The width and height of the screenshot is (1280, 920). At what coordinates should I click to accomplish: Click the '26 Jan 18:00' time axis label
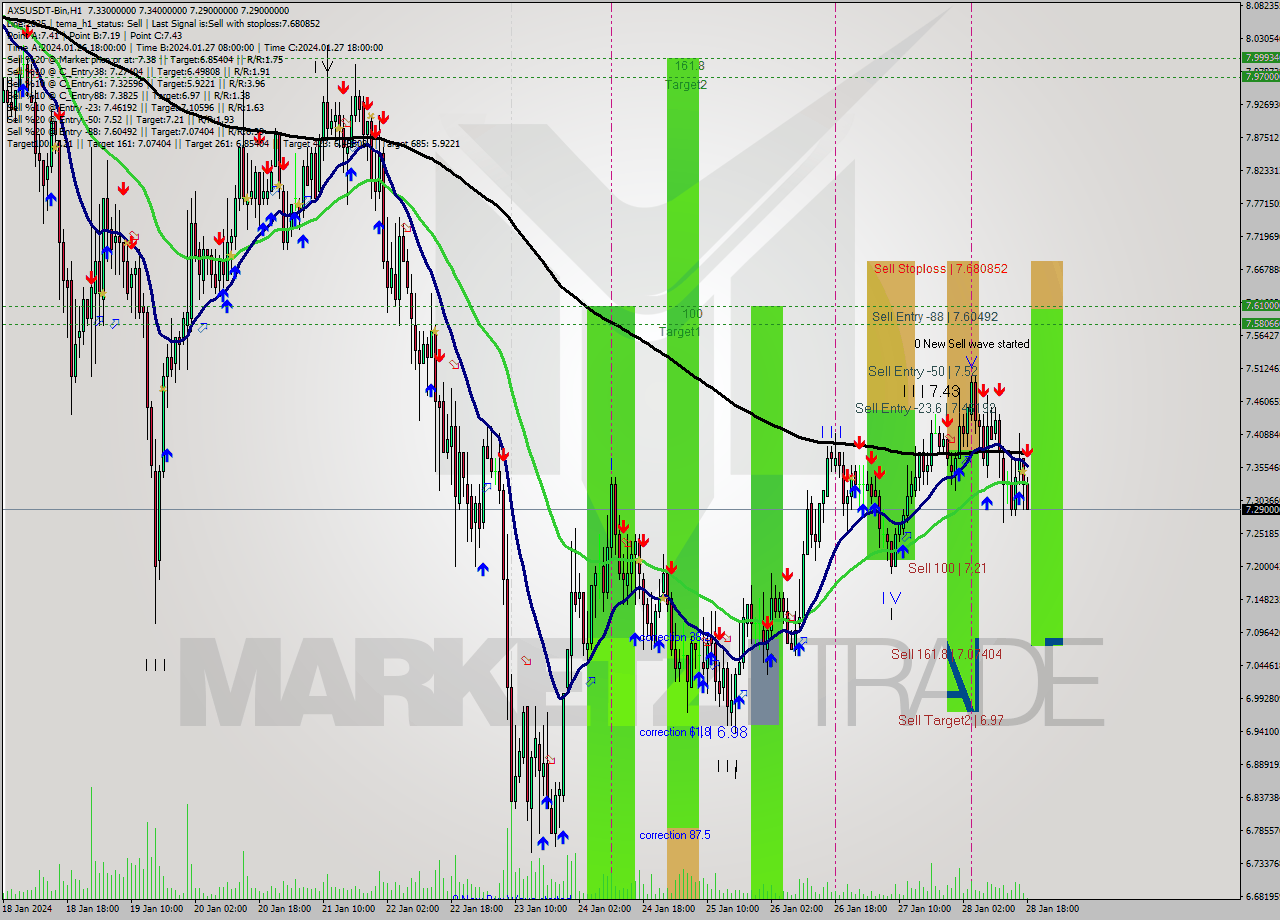click(861, 909)
